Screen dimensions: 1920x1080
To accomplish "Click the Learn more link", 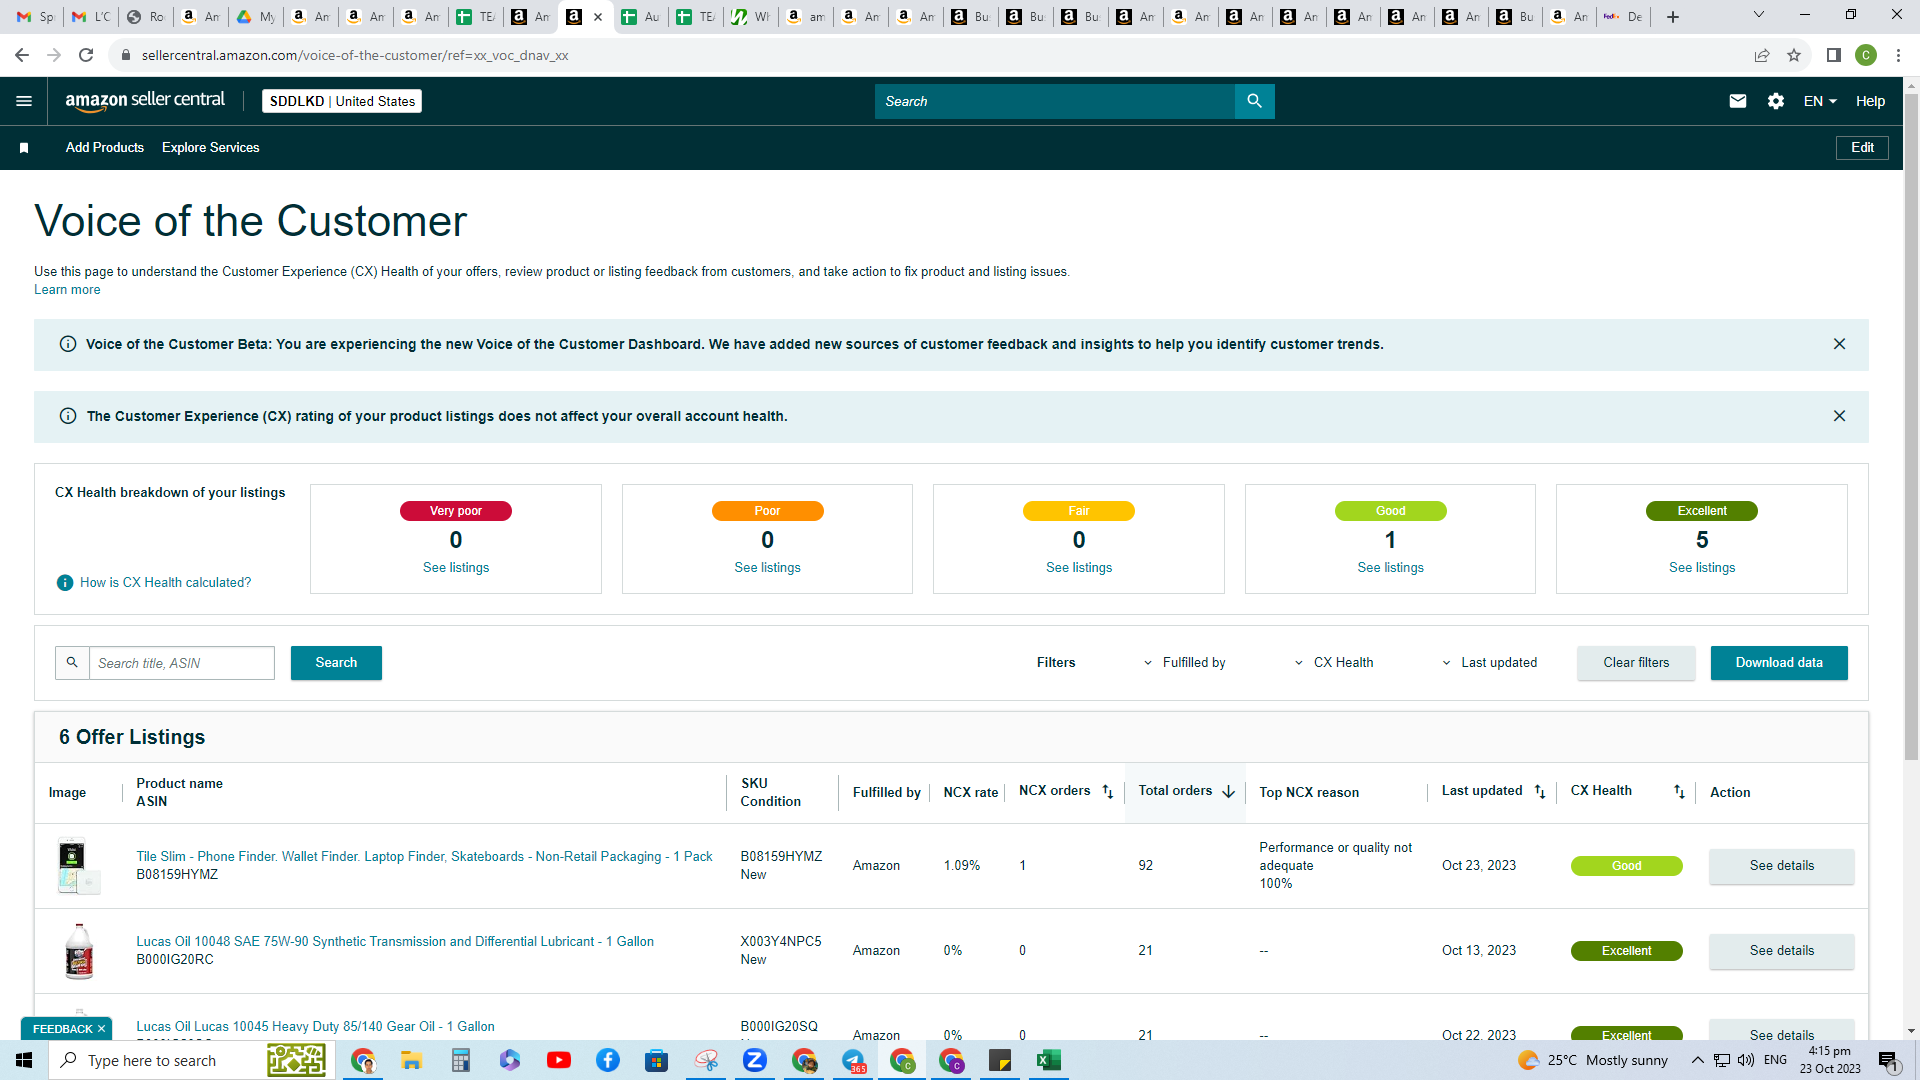I will [67, 290].
